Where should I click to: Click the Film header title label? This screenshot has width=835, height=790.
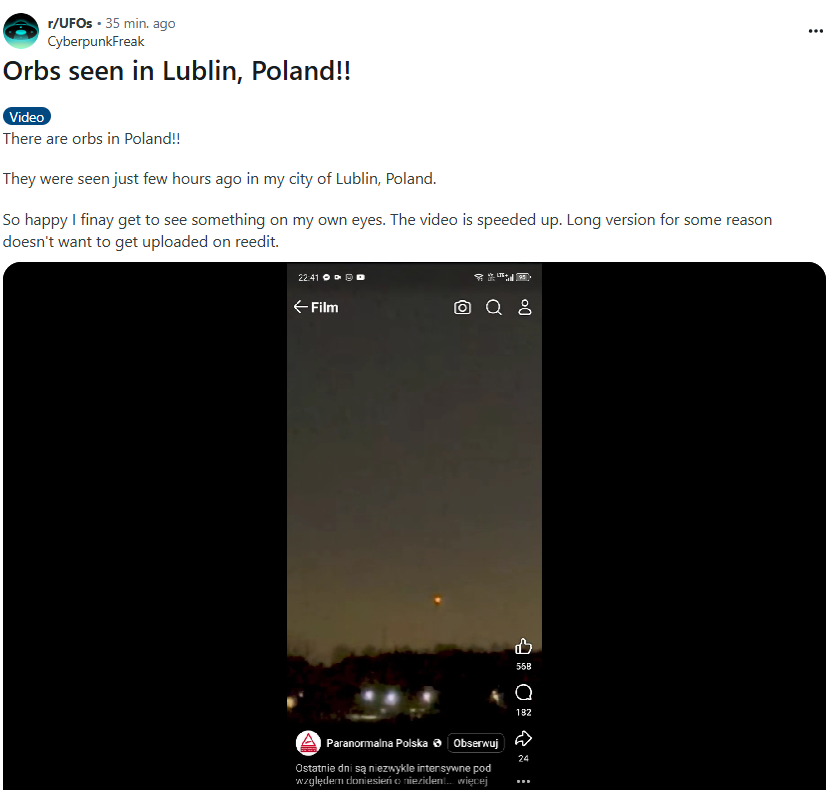[324, 307]
